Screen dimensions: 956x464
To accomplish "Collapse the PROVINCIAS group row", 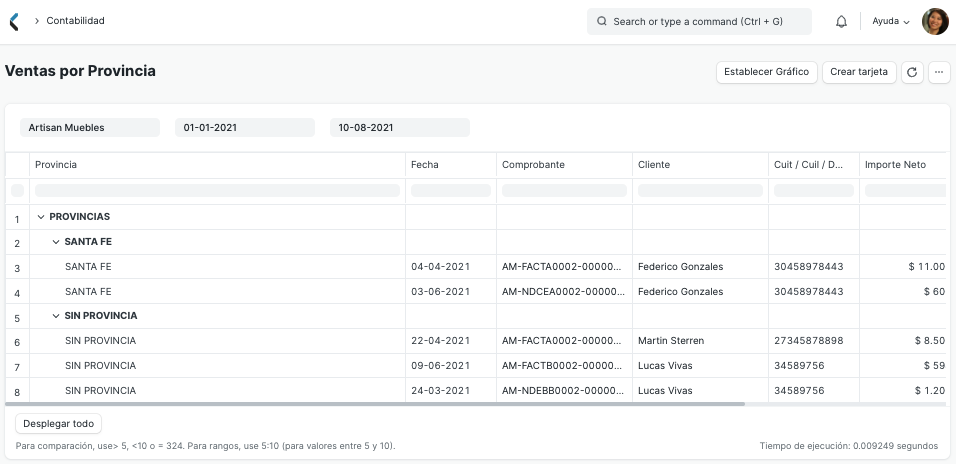I will click(41, 217).
